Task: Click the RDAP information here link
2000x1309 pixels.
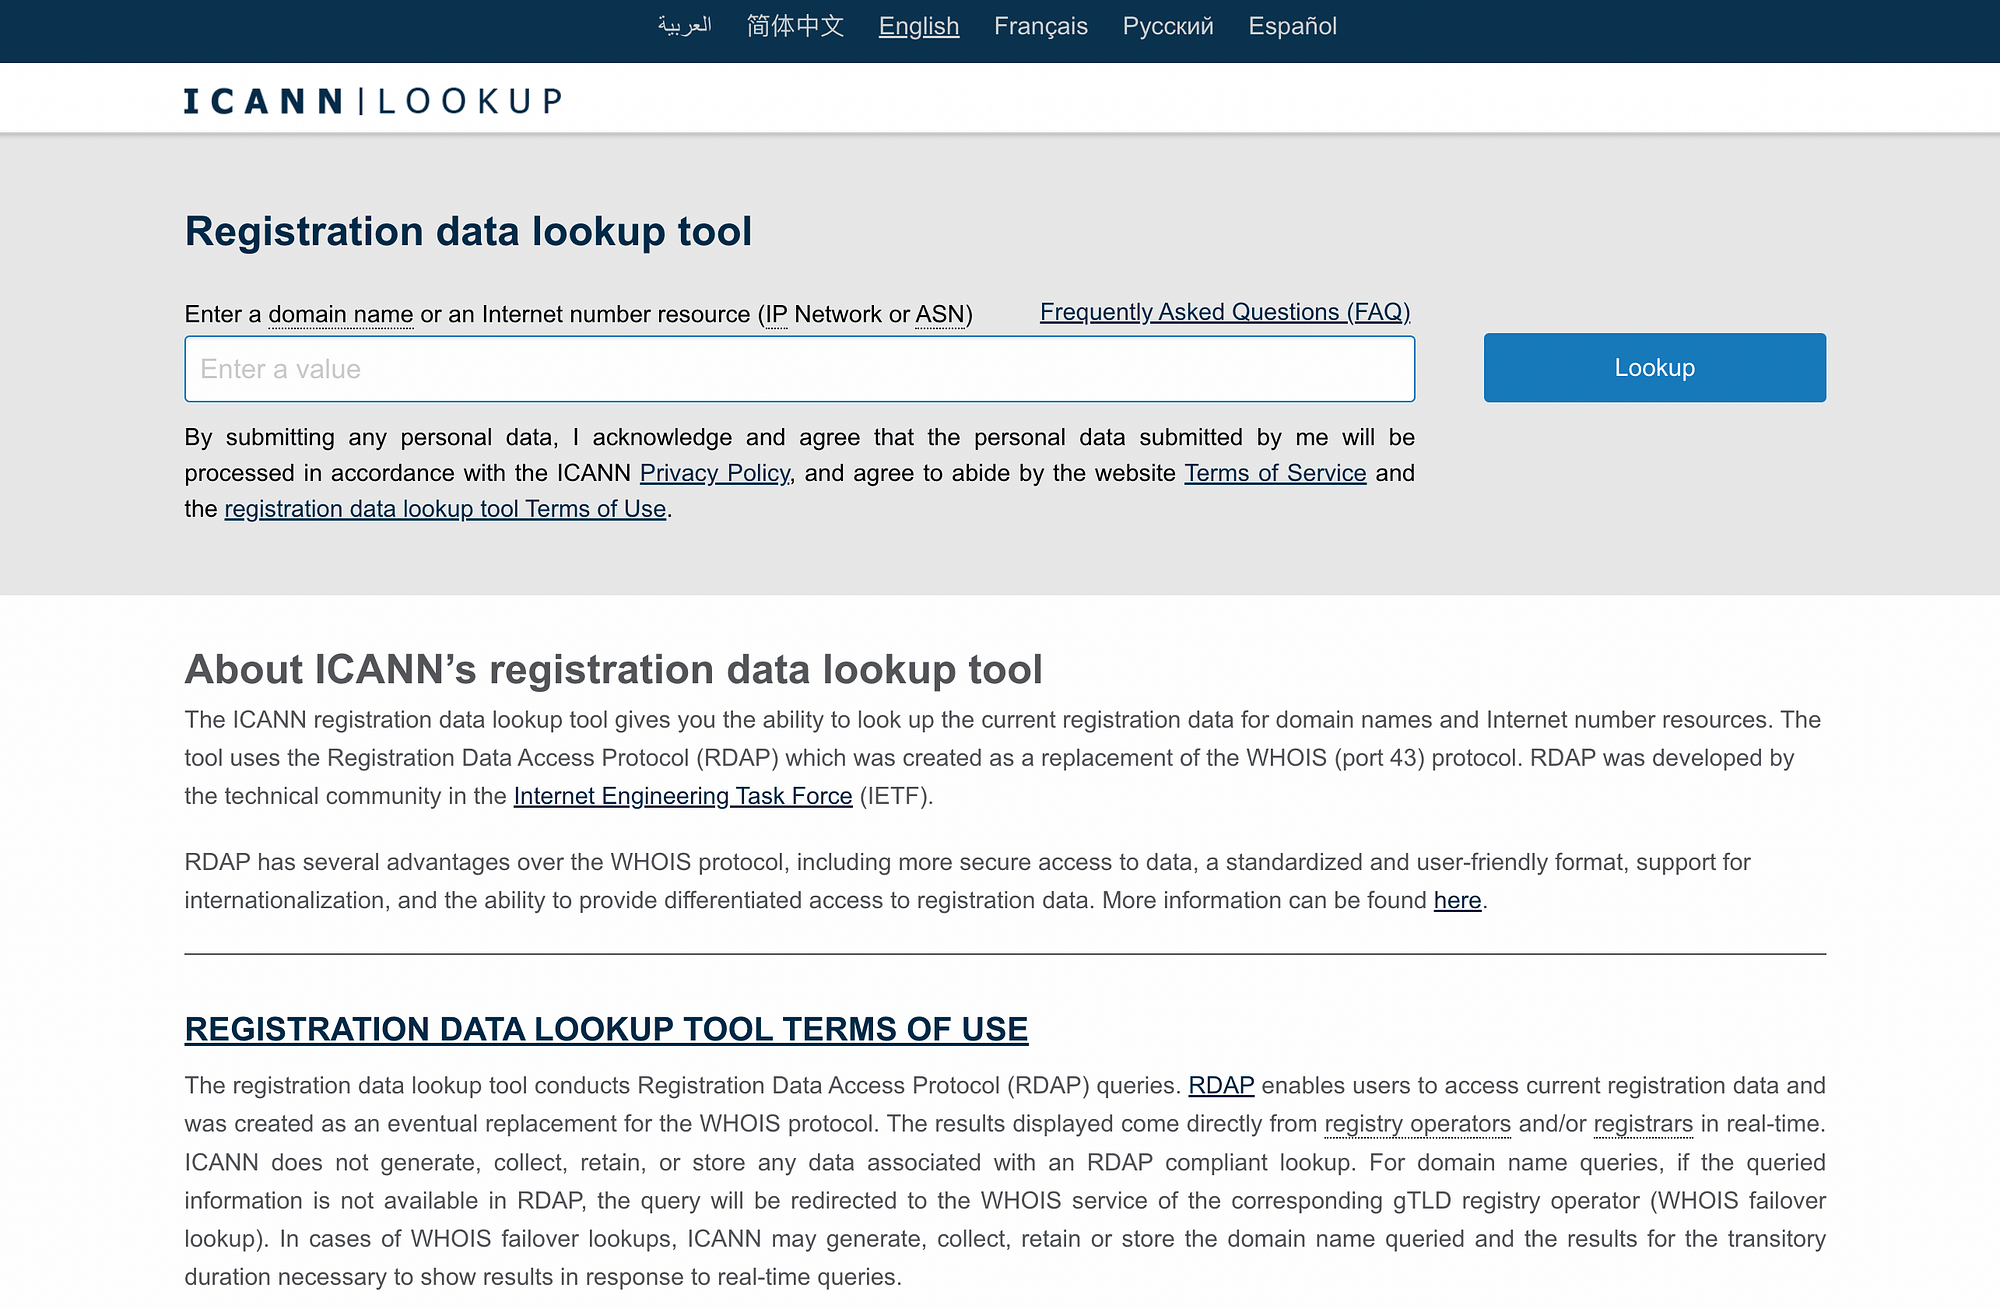Action: 1458,898
